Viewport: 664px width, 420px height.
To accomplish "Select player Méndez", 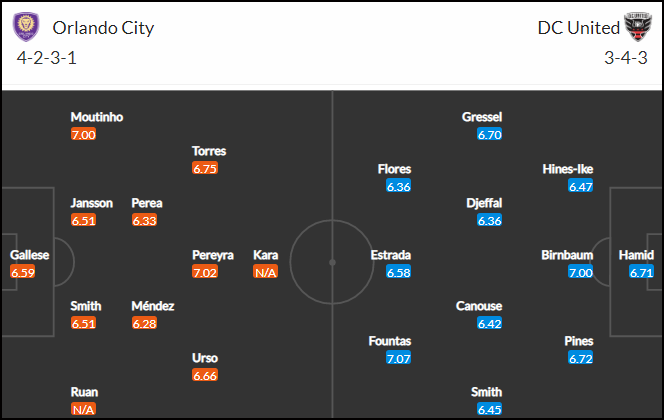I will [x=152, y=306].
